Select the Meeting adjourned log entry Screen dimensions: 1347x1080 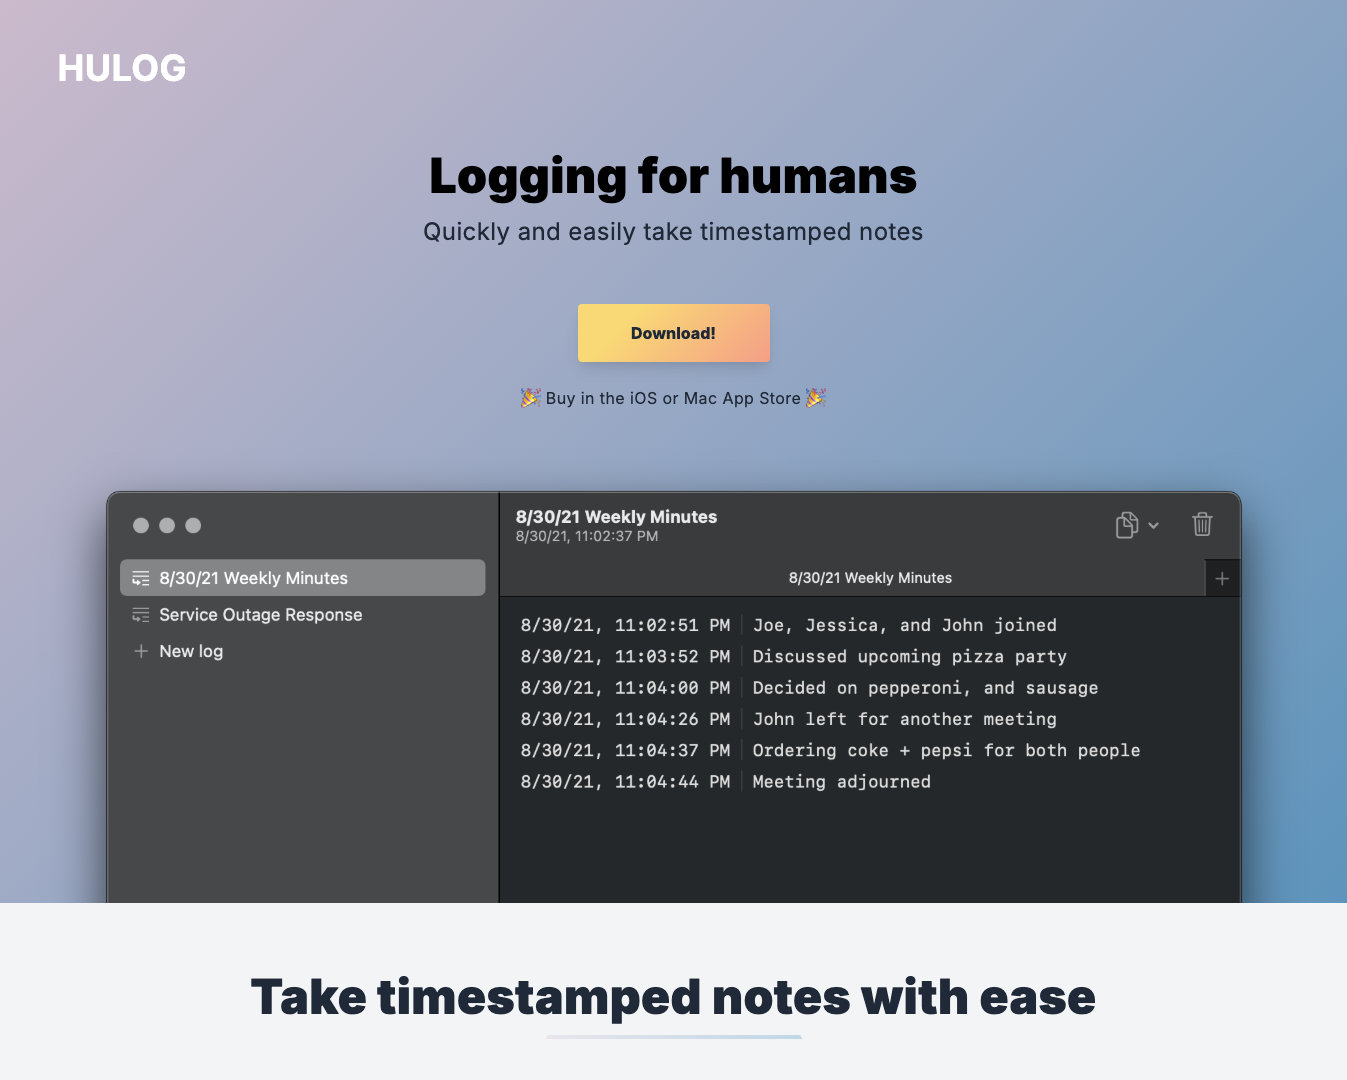click(841, 781)
